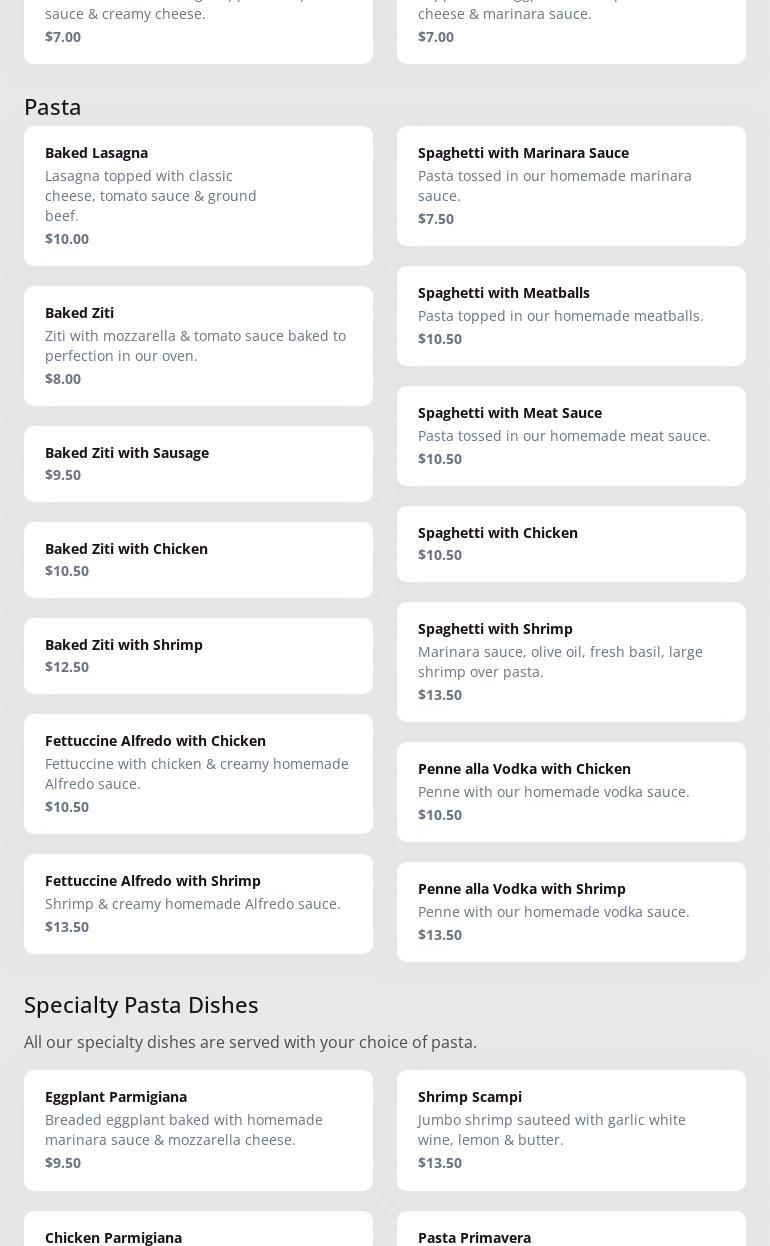Viewport: 770px width, 1246px height.
Task: Click the Specialty Pasta Dishes heading
Action: (x=141, y=1004)
